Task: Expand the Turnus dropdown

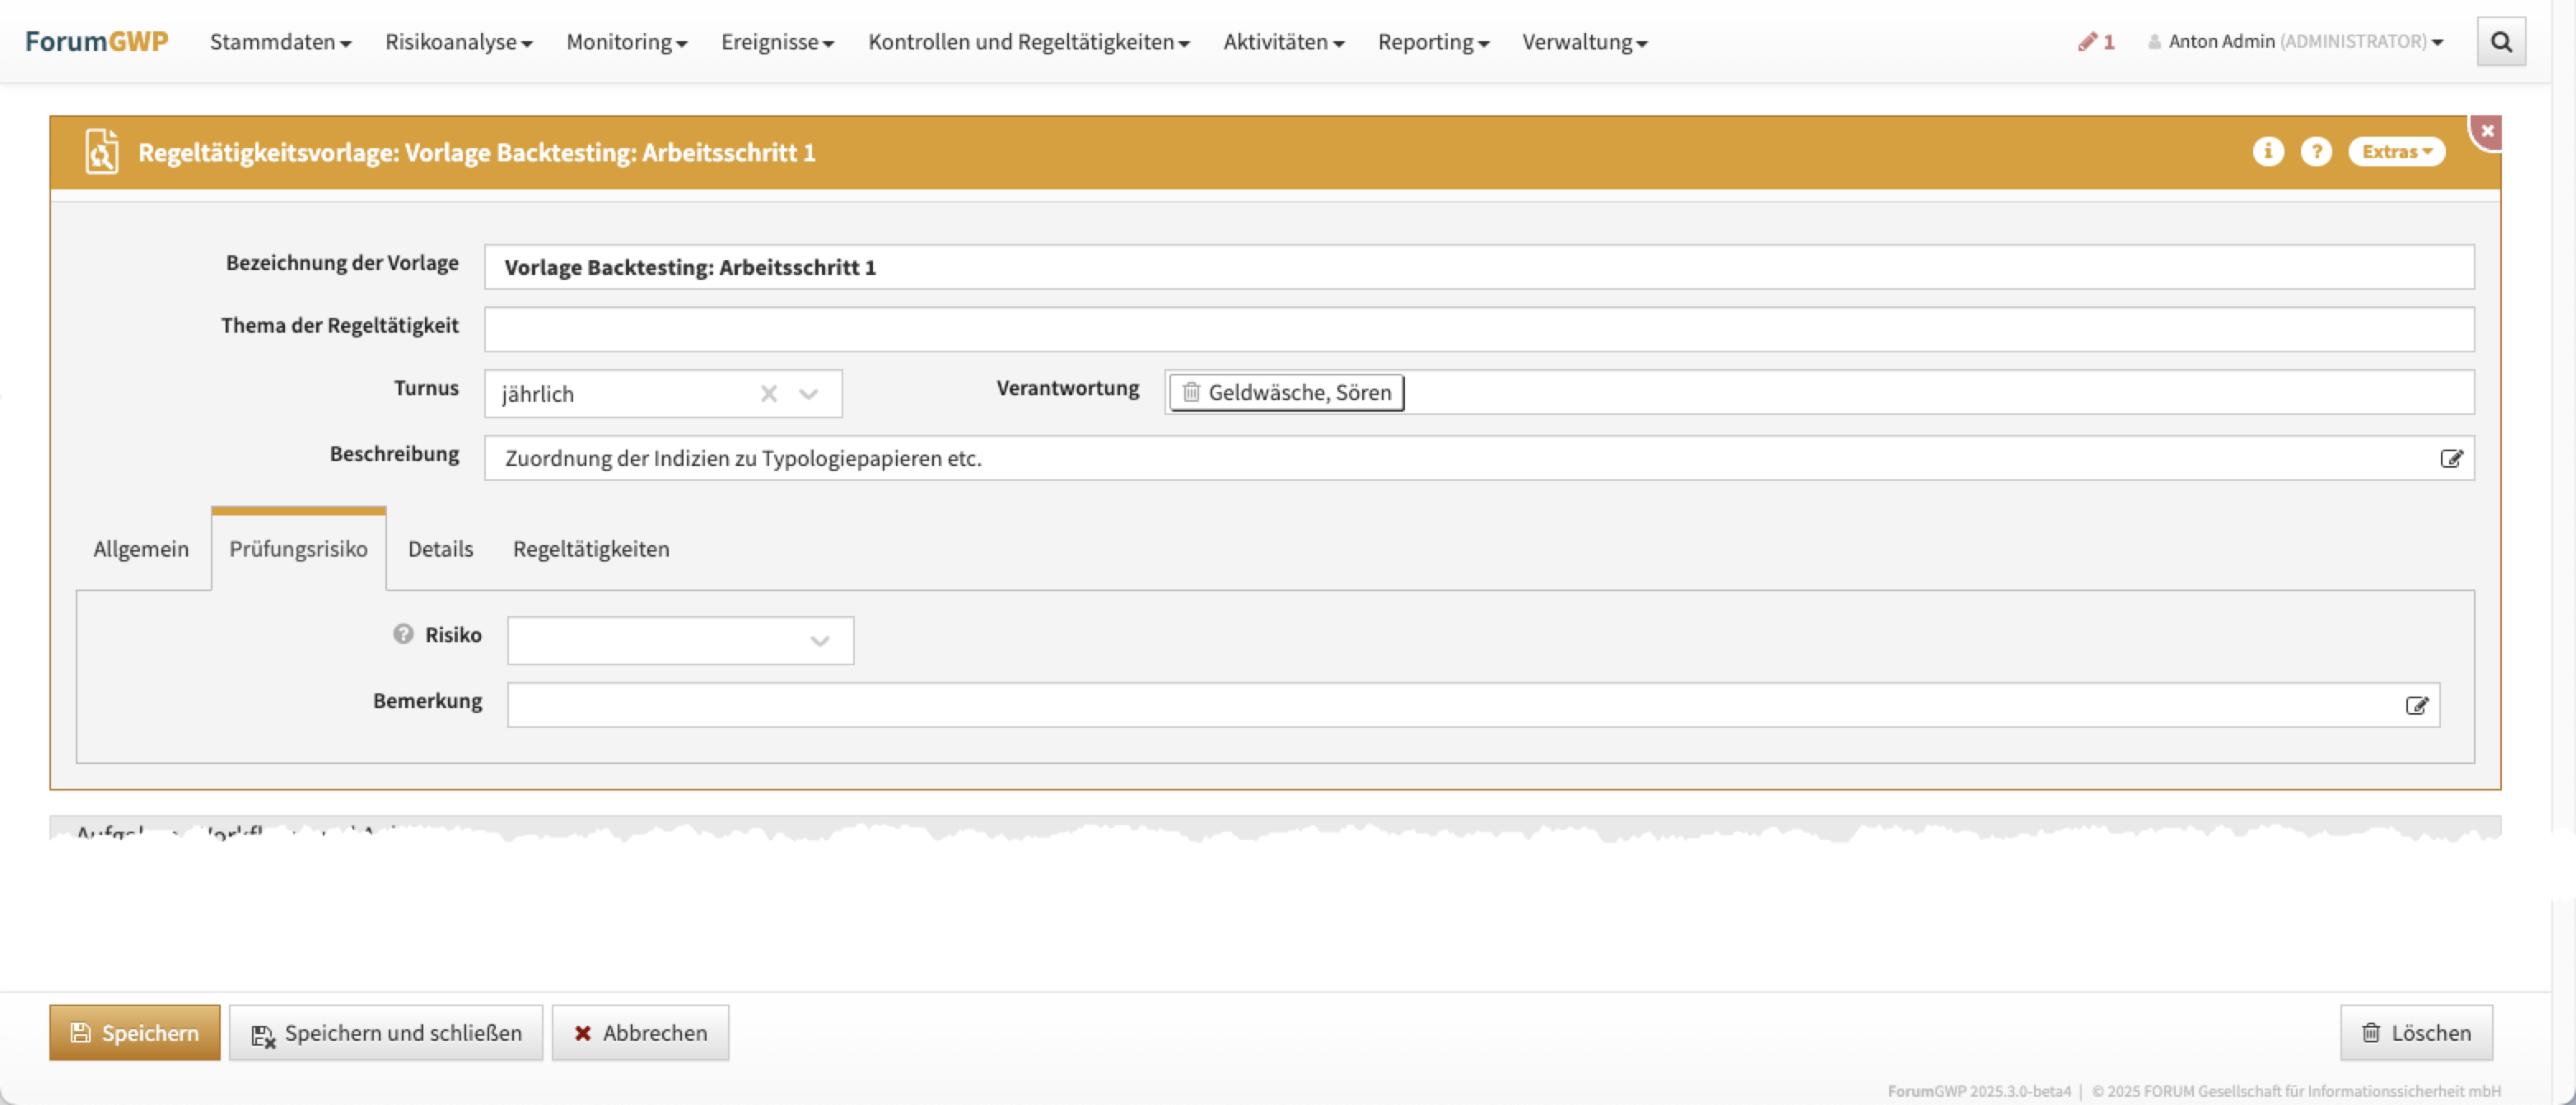Action: (809, 393)
